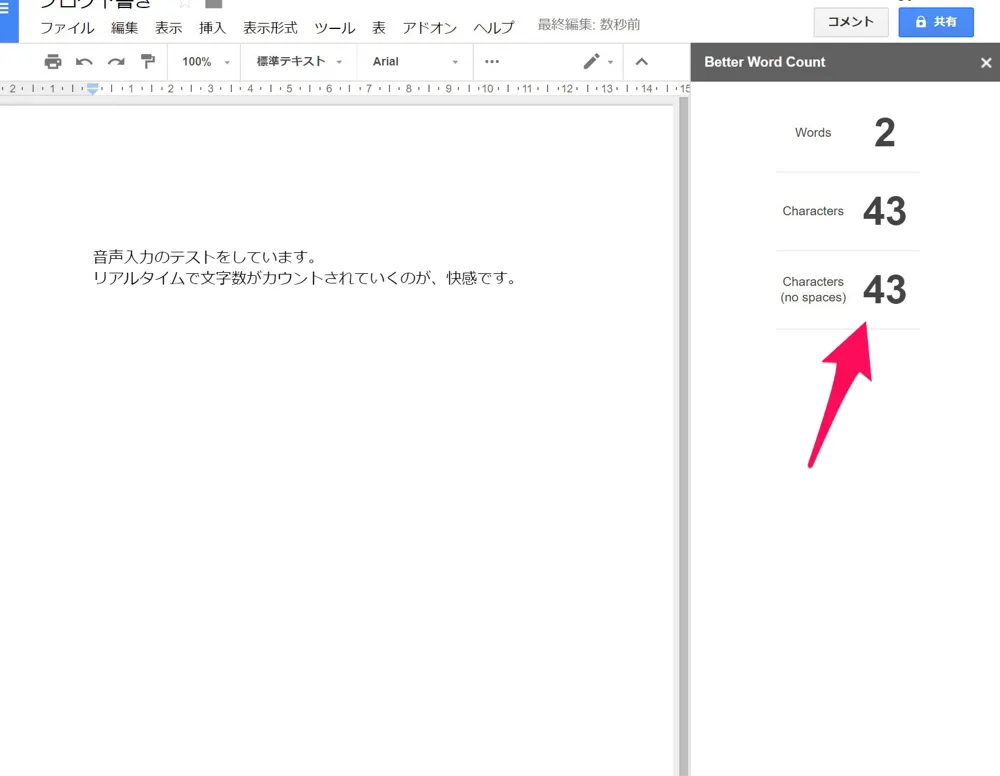The width and height of the screenshot is (1000, 776).
Task: Open the 標準テキスト style dropdown
Action: pos(299,62)
